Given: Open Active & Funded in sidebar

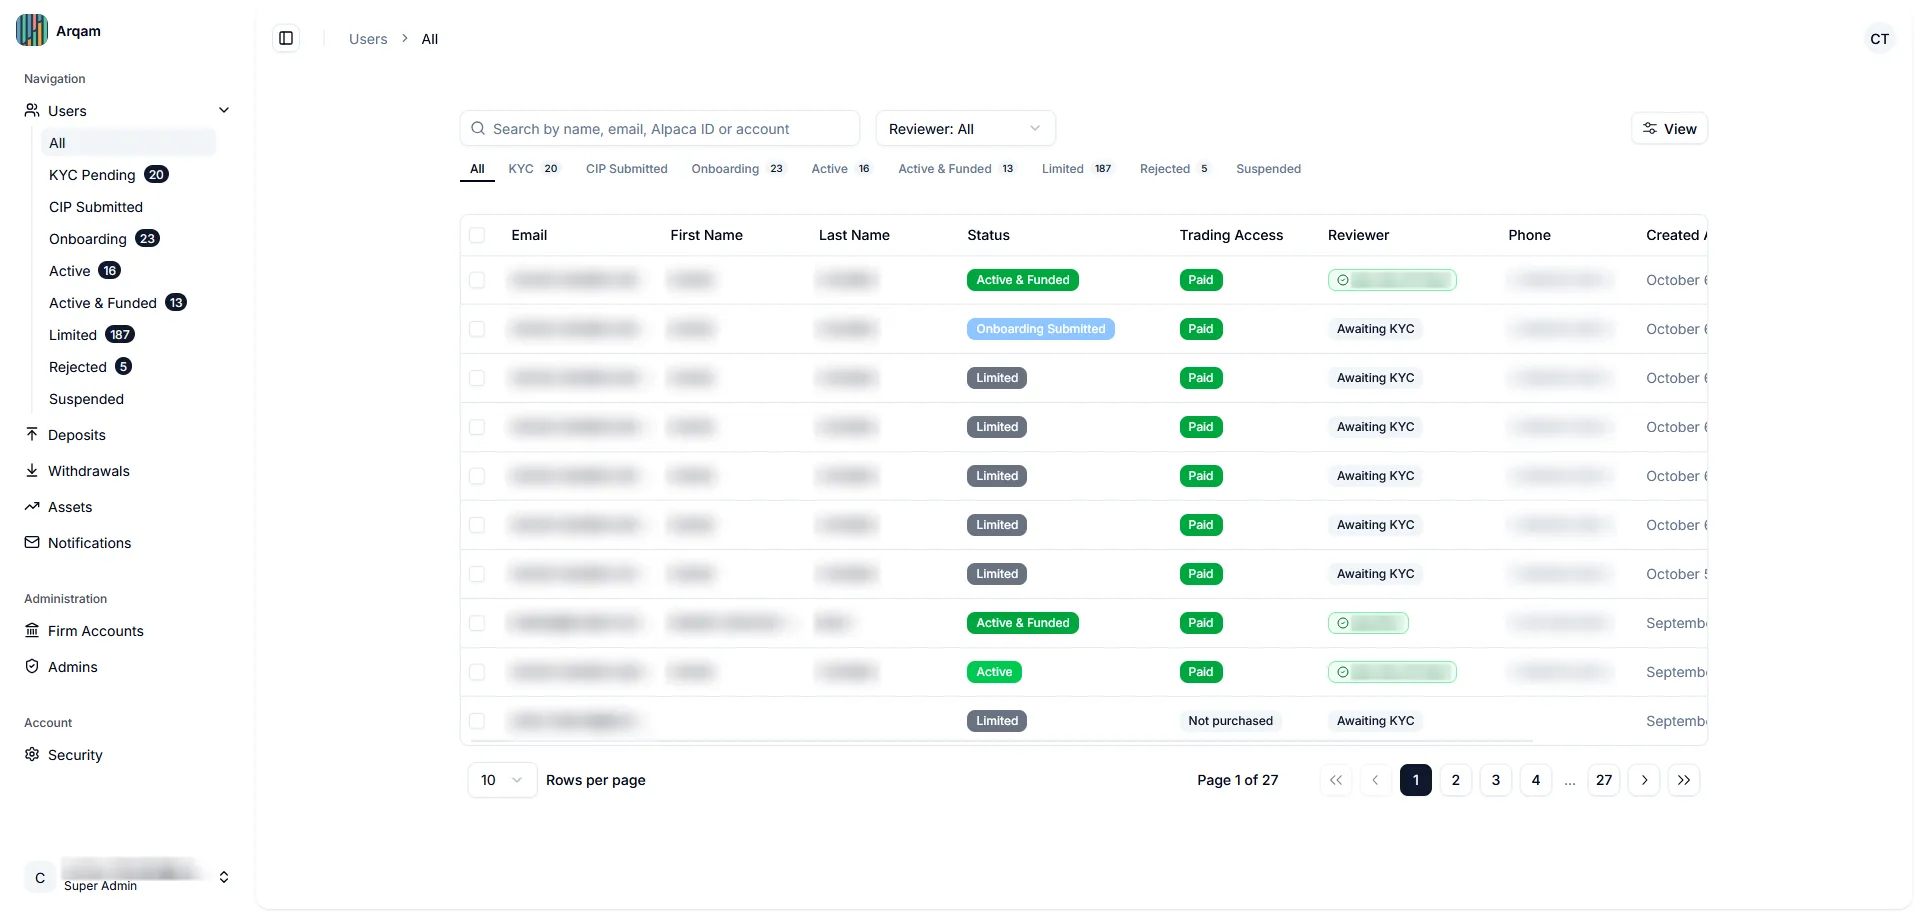Looking at the screenshot, I should pyautogui.click(x=118, y=302).
